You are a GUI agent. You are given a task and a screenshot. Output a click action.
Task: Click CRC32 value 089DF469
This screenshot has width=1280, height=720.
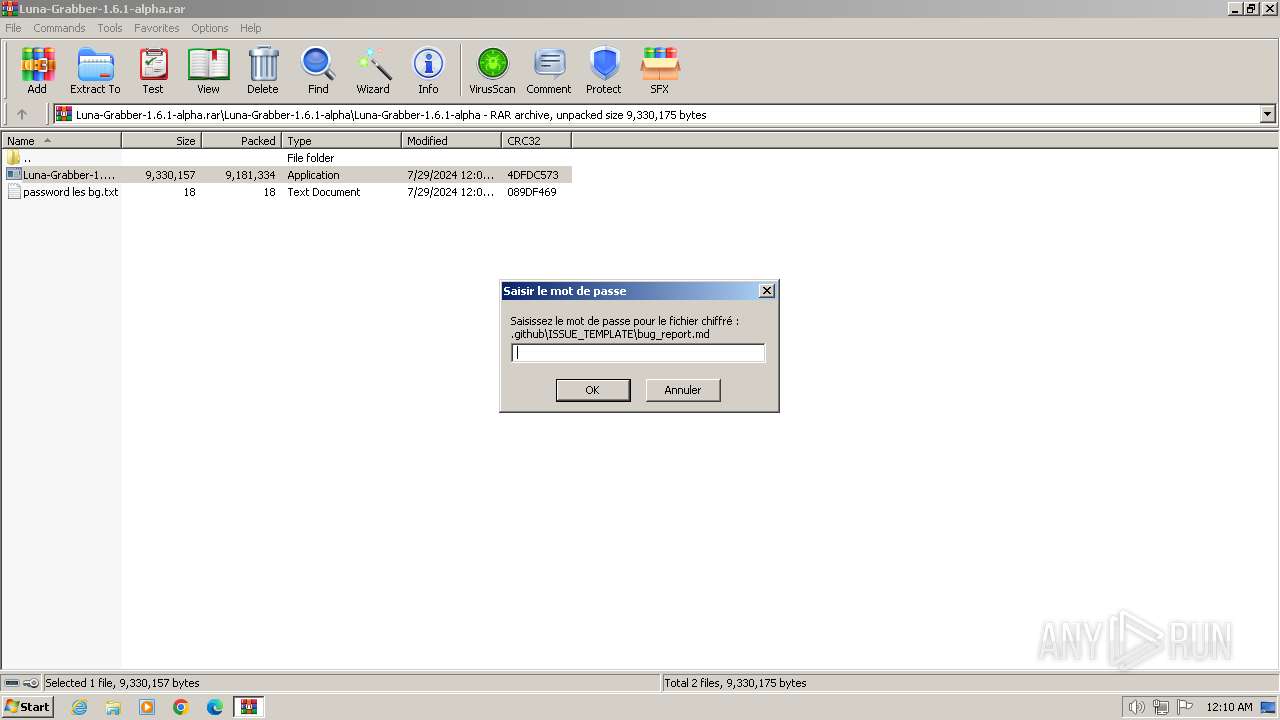532,192
